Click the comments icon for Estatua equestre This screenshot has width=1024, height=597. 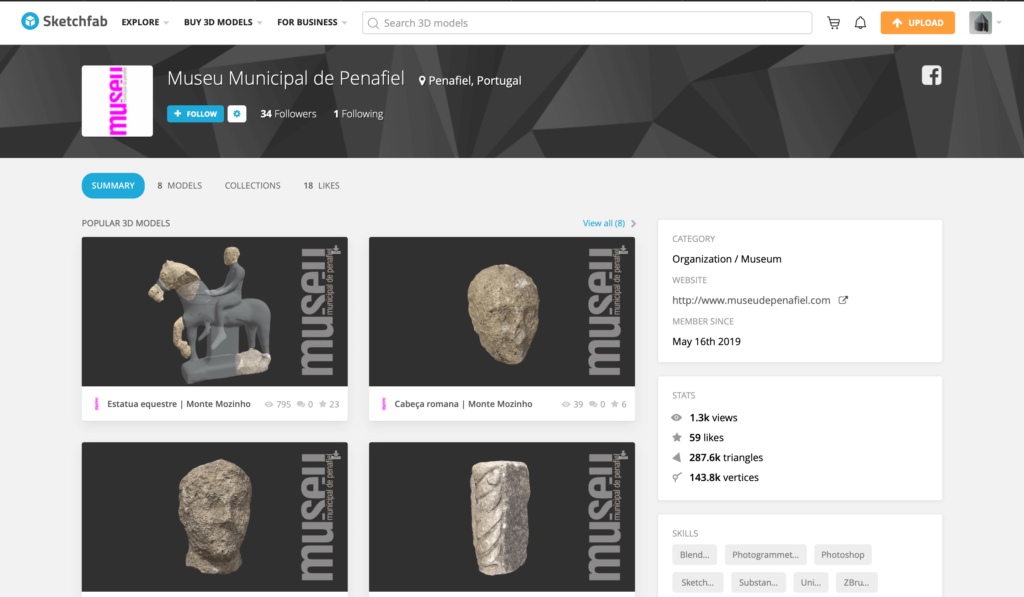pos(300,404)
